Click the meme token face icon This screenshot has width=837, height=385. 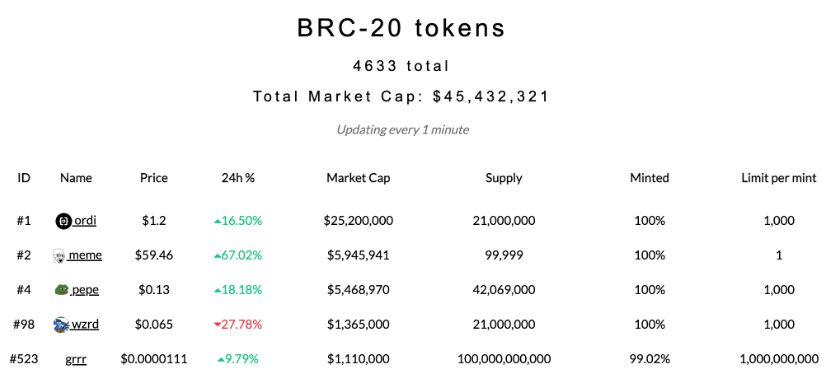coord(59,255)
